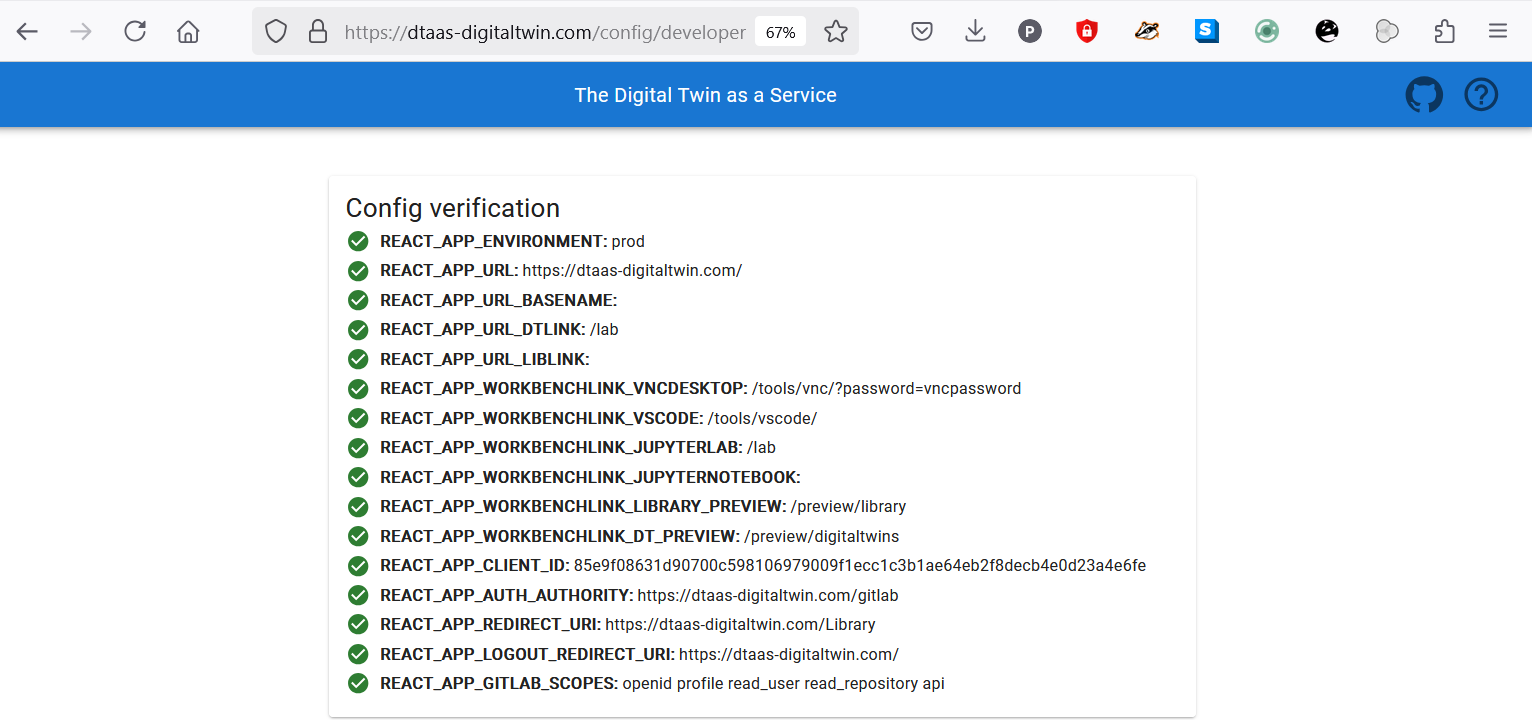Open the hamburger application menu
1532x720 pixels.
[1498, 31]
